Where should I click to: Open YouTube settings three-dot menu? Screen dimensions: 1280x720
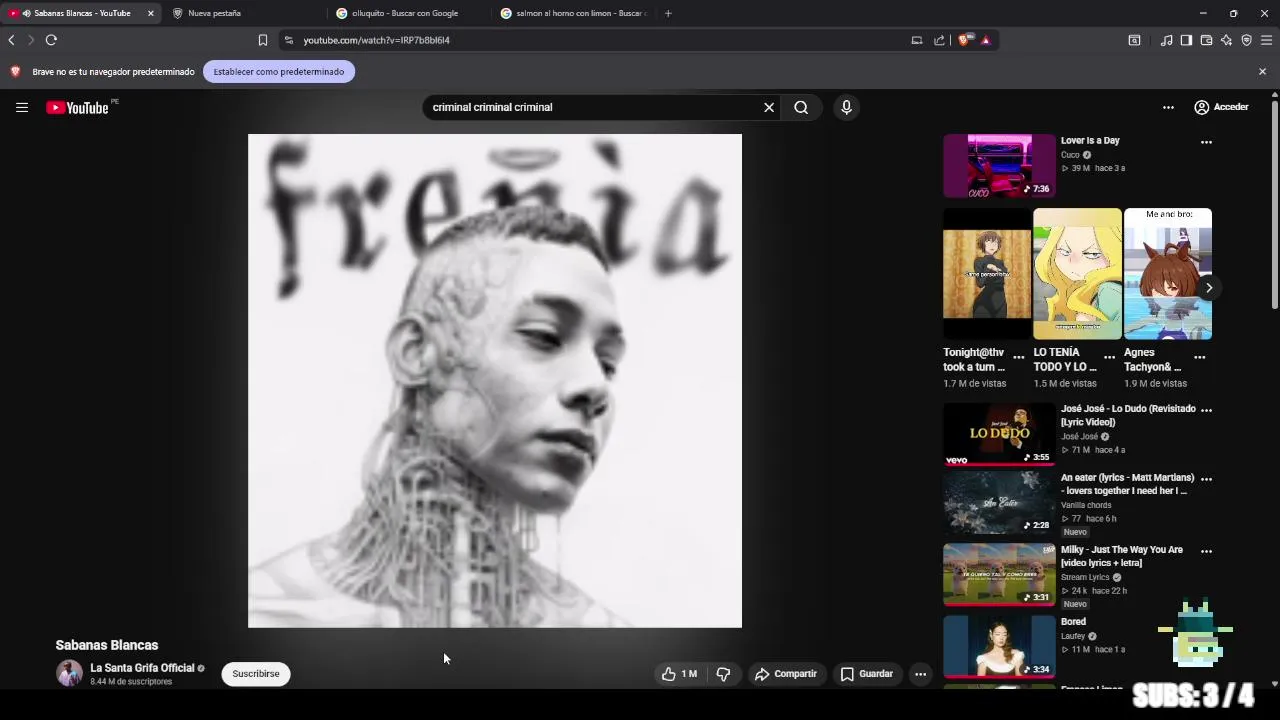click(x=1168, y=107)
